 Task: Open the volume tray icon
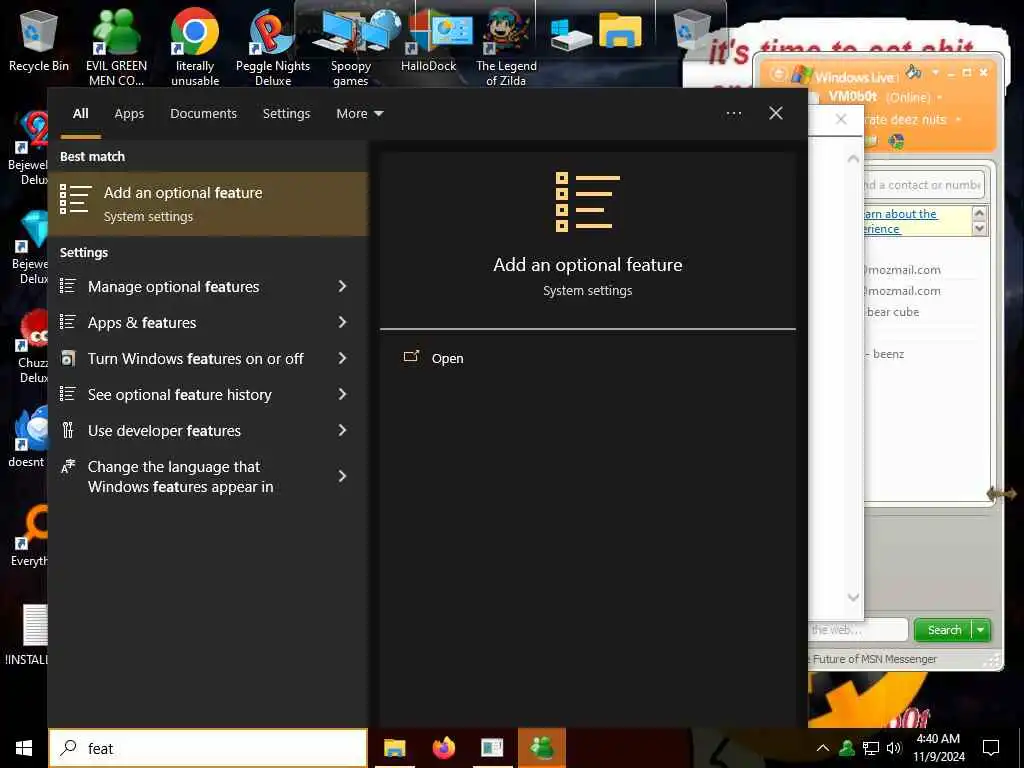(894, 748)
